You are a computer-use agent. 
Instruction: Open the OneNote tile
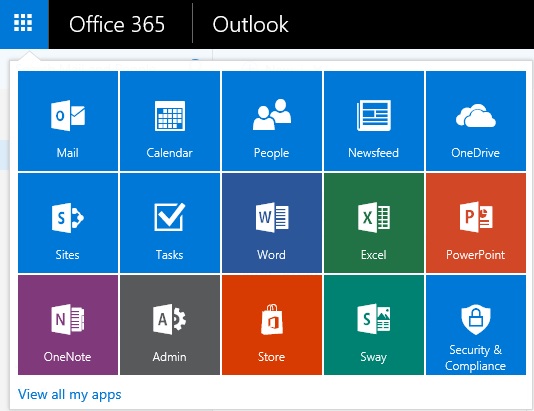68,325
